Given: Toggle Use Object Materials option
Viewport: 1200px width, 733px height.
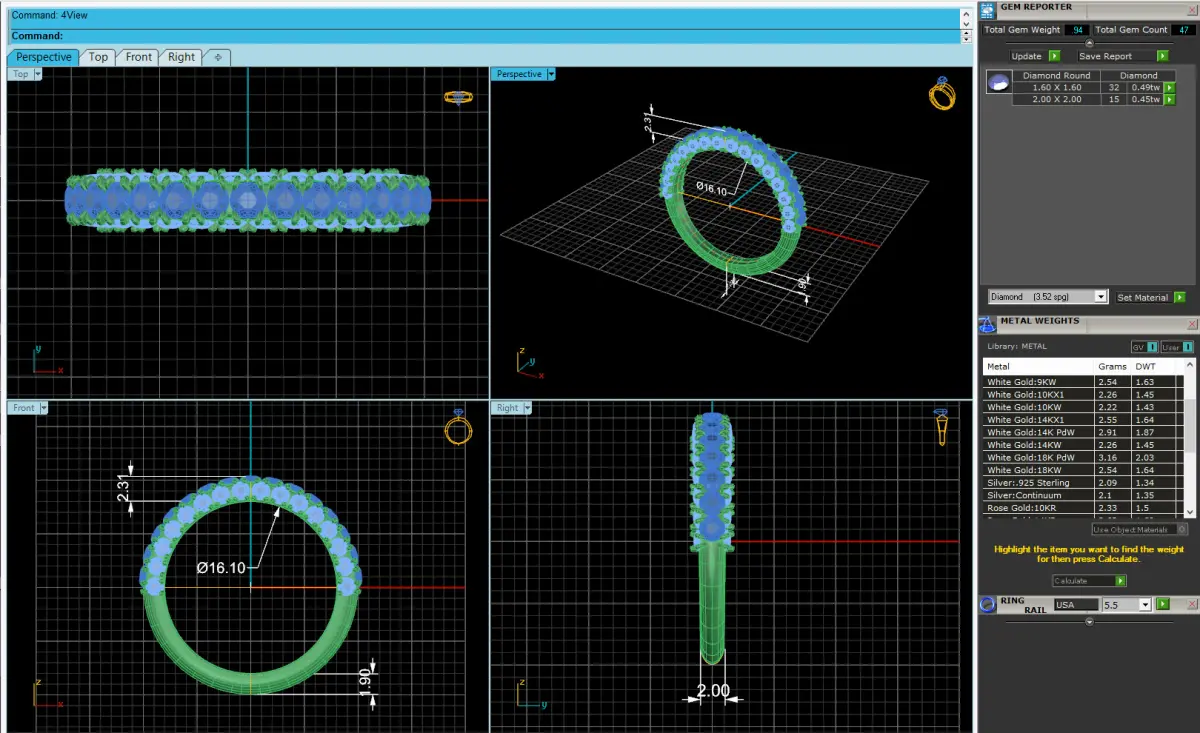Looking at the screenshot, I should pyautogui.click(x=1140, y=529).
